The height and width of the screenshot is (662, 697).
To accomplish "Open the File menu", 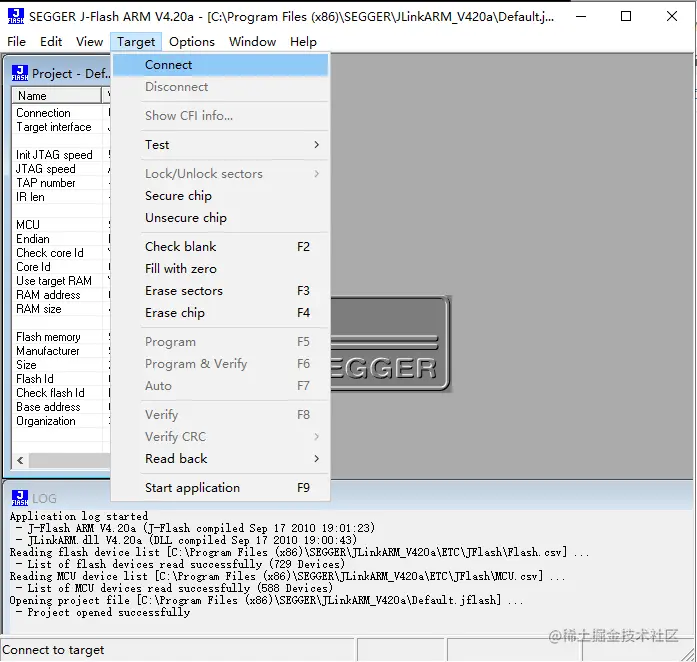I will click(16, 42).
